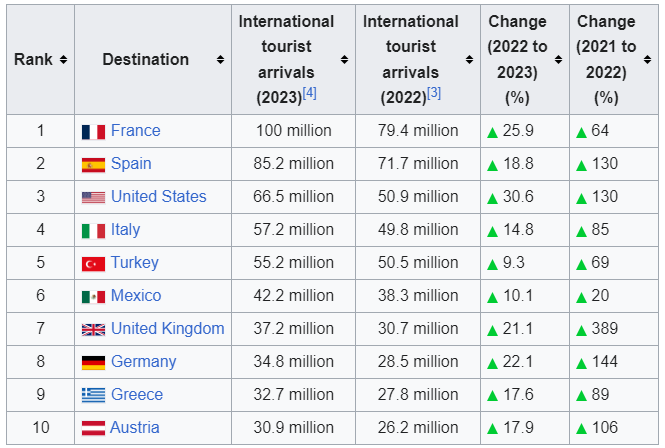Click the United States flag icon
The image size is (665, 448).
(93, 197)
